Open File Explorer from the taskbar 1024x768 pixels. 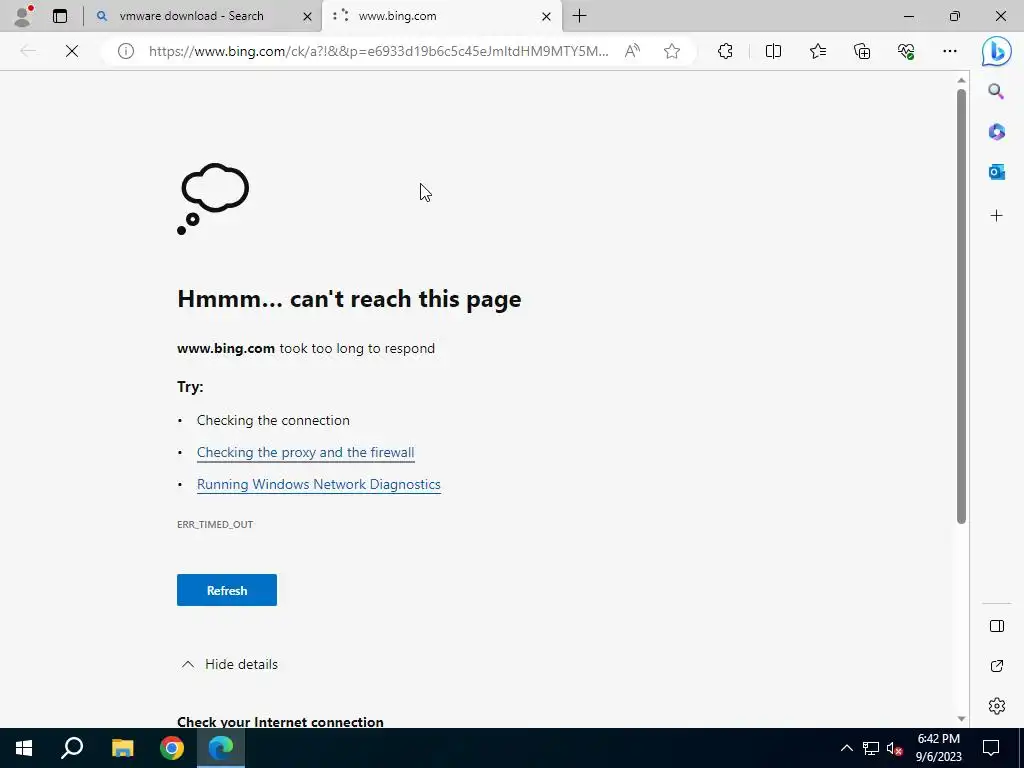coord(122,748)
